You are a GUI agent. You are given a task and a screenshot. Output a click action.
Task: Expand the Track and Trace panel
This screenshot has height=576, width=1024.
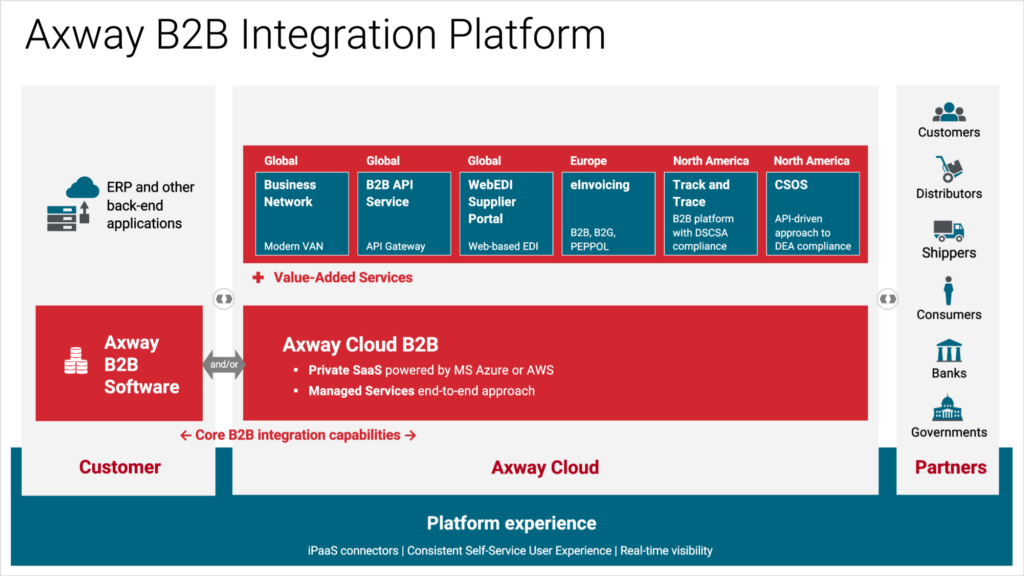pos(710,213)
